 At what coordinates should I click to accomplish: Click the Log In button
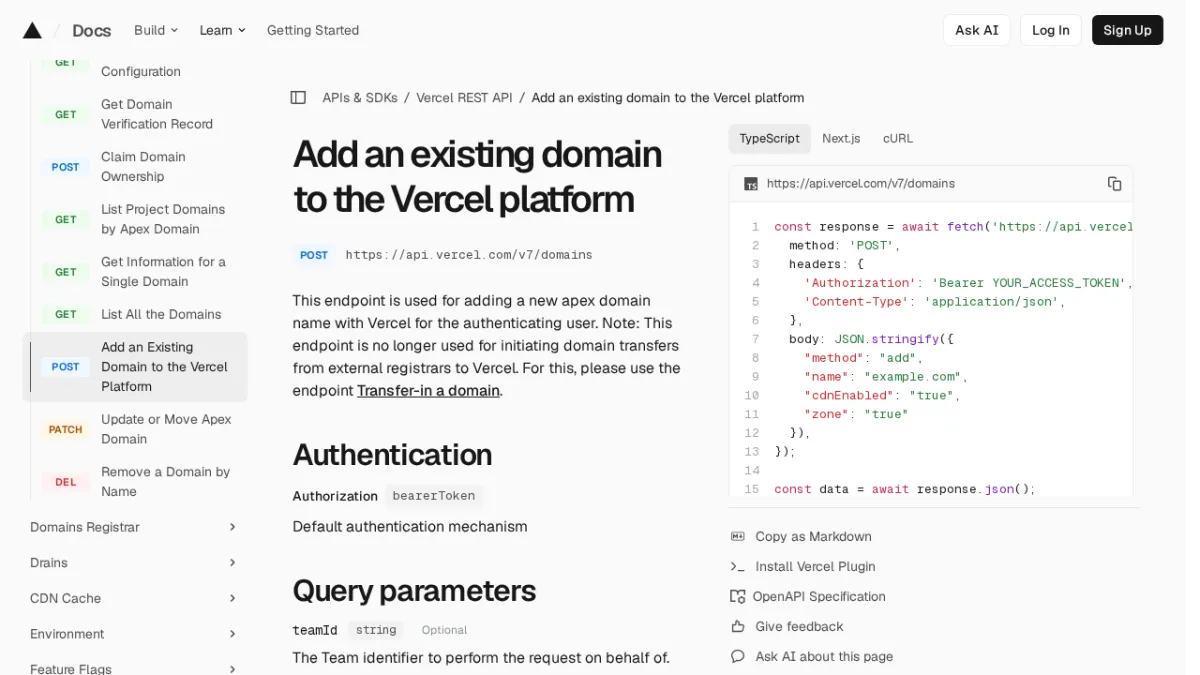click(1051, 30)
